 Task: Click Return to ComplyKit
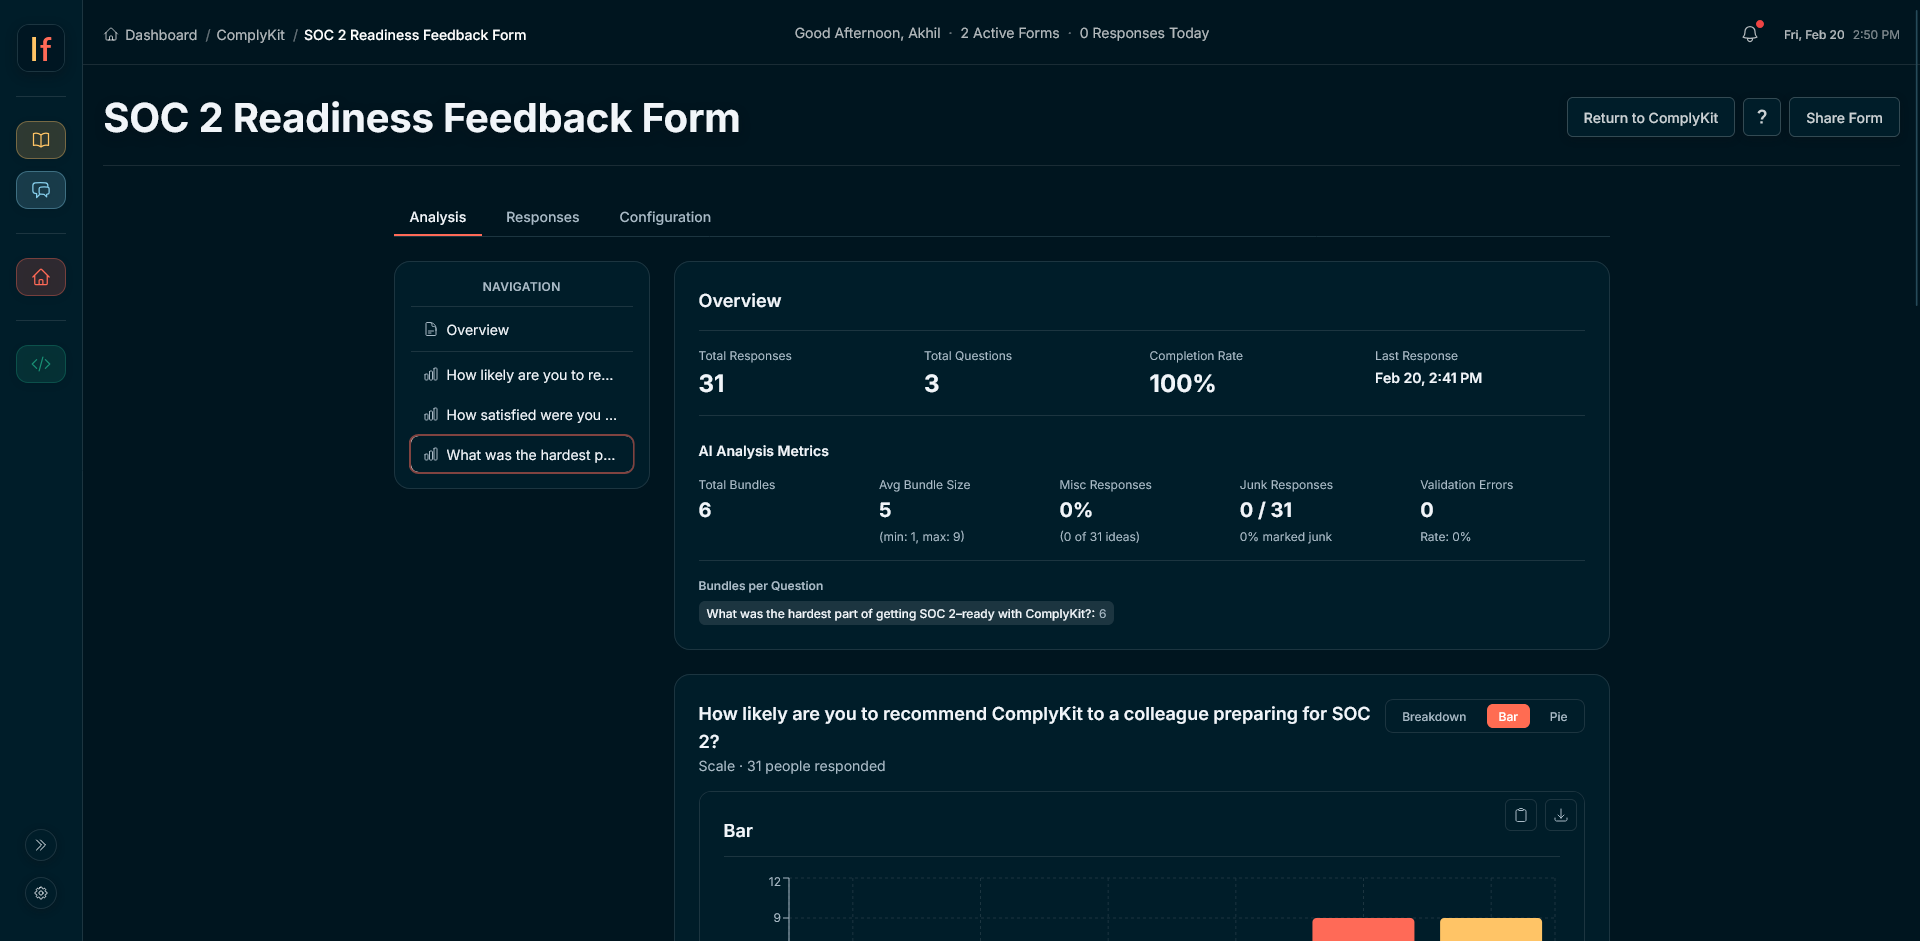click(1650, 117)
